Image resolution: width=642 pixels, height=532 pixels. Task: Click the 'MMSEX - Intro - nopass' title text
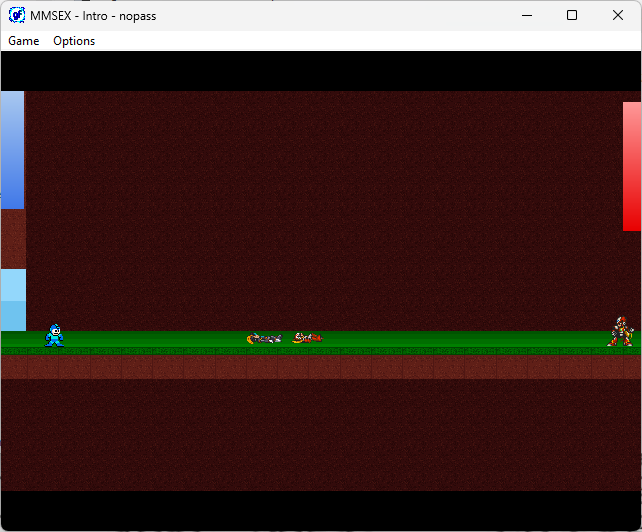[x=93, y=16]
